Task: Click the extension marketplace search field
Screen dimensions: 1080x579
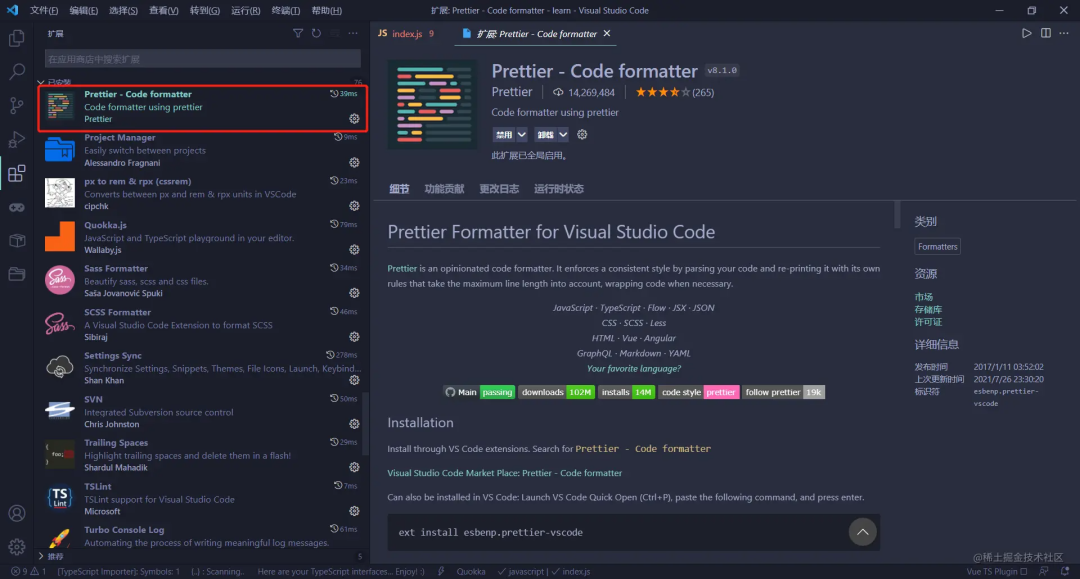Action: coord(202,59)
